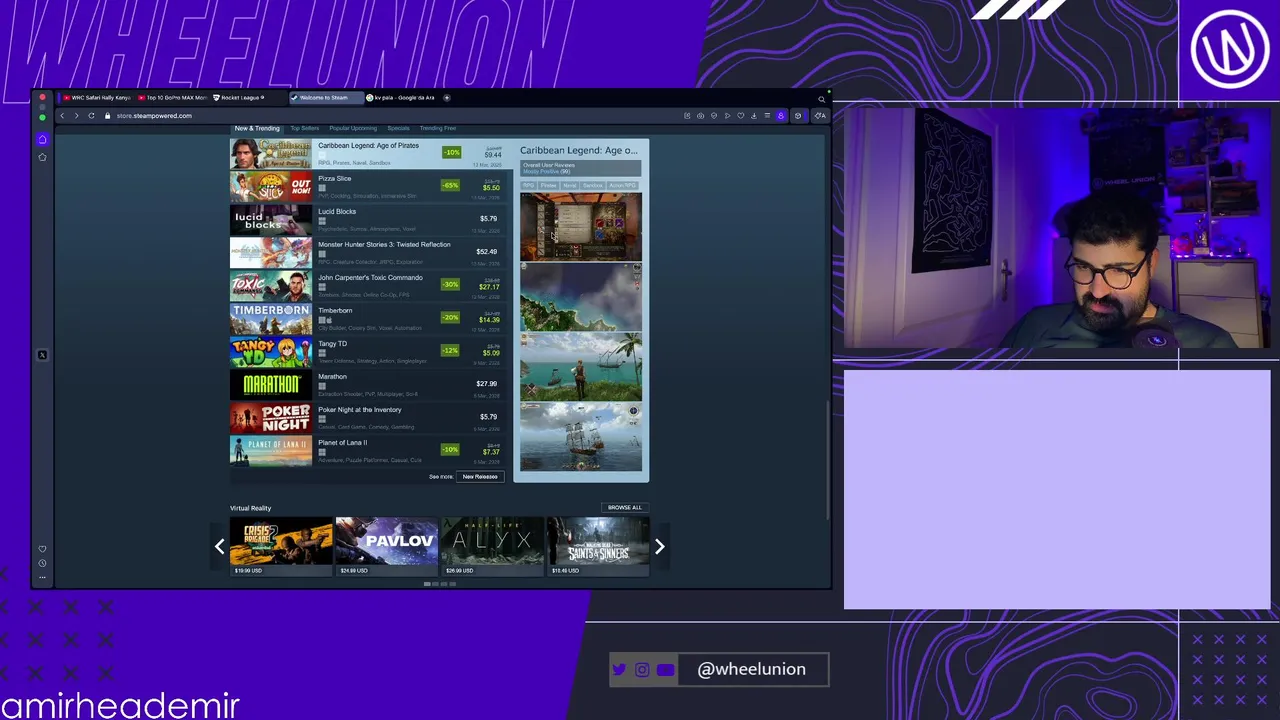
Task: Open the Lucid Blocks game row
Action: (x=371, y=220)
